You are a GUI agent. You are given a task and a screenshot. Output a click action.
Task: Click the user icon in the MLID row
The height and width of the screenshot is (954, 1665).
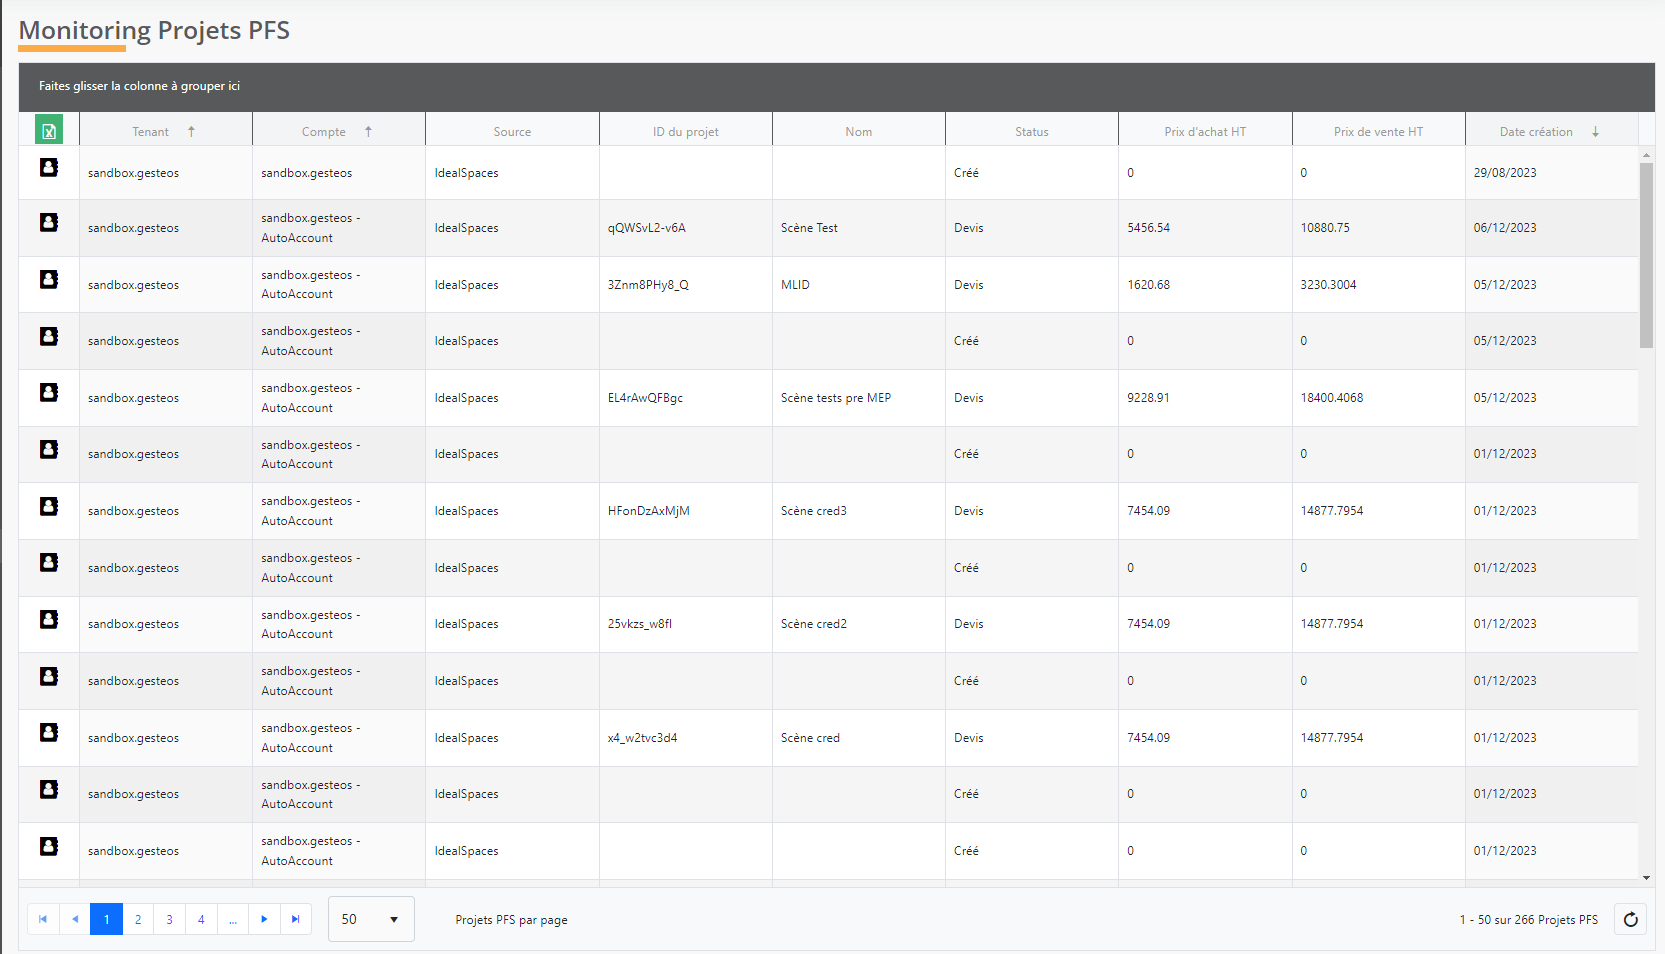tap(49, 280)
